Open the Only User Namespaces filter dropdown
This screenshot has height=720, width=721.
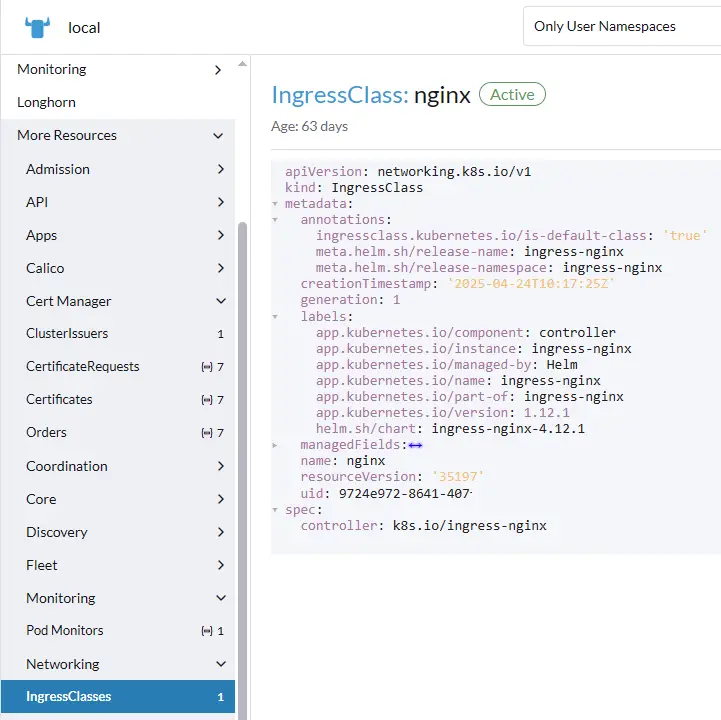622,26
